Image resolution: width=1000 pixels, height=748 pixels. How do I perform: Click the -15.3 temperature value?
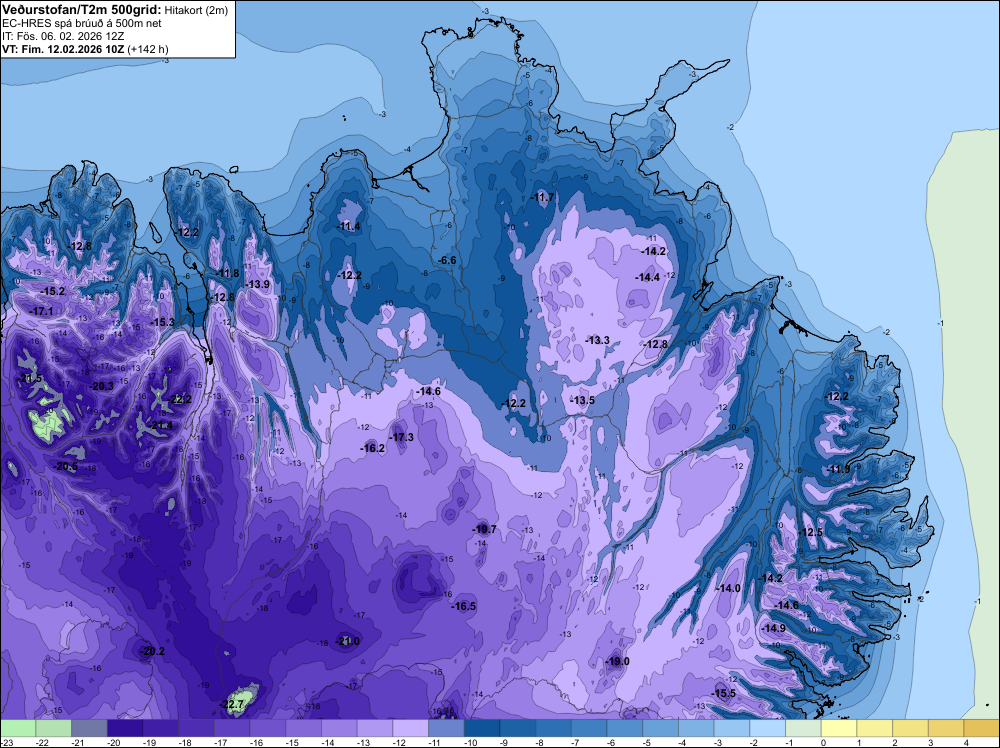(x=163, y=323)
